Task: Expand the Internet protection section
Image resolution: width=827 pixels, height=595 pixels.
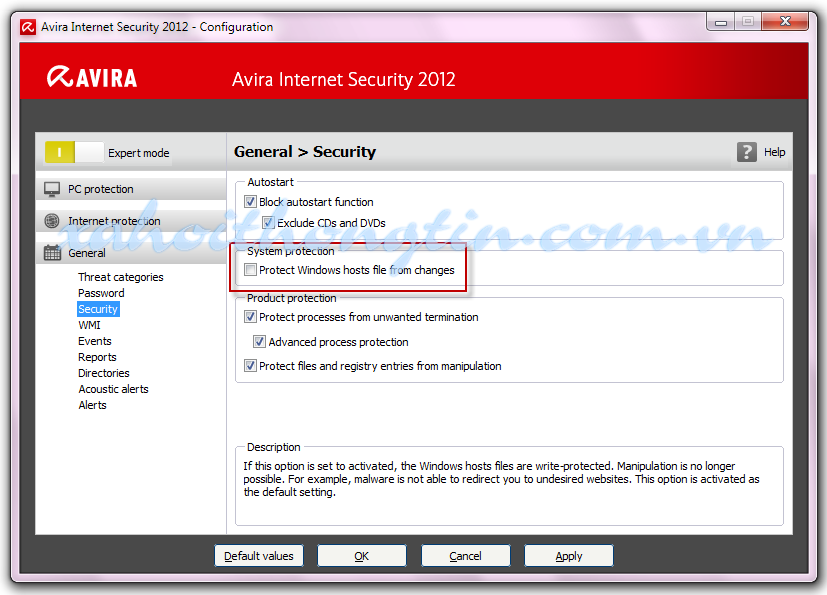Action: (x=131, y=221)
